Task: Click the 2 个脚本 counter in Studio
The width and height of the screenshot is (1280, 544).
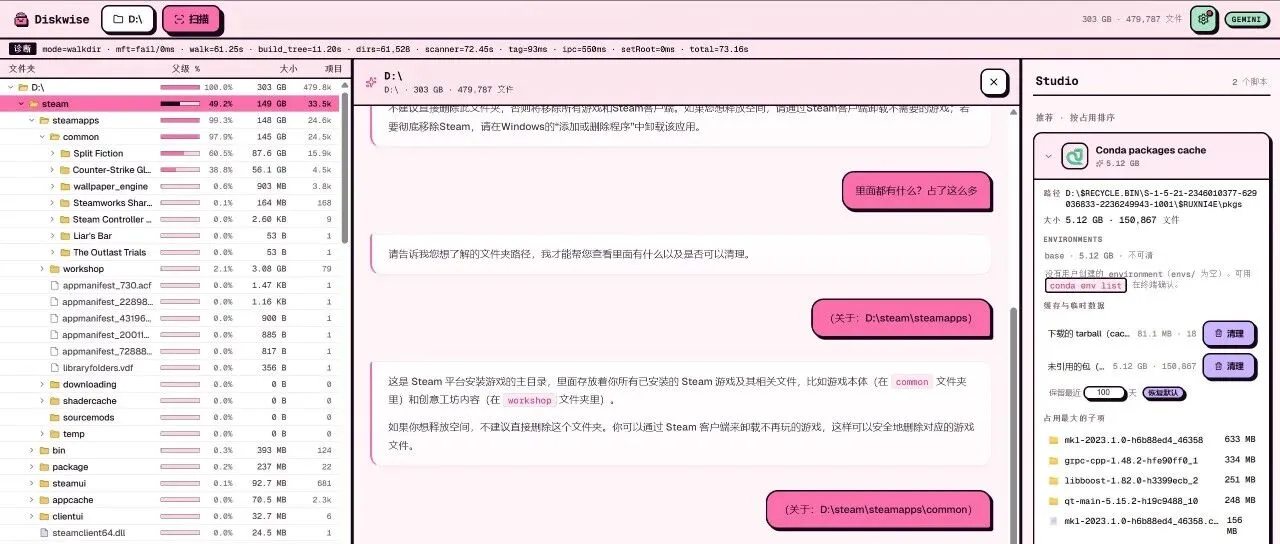Action: [1249, 81]
